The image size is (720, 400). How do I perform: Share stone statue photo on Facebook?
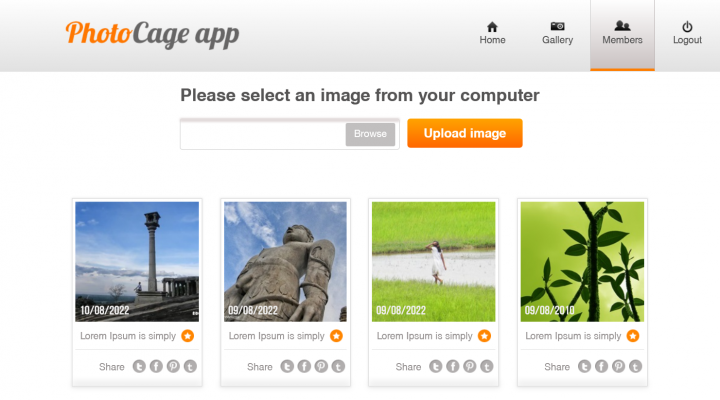pos(304,366)
